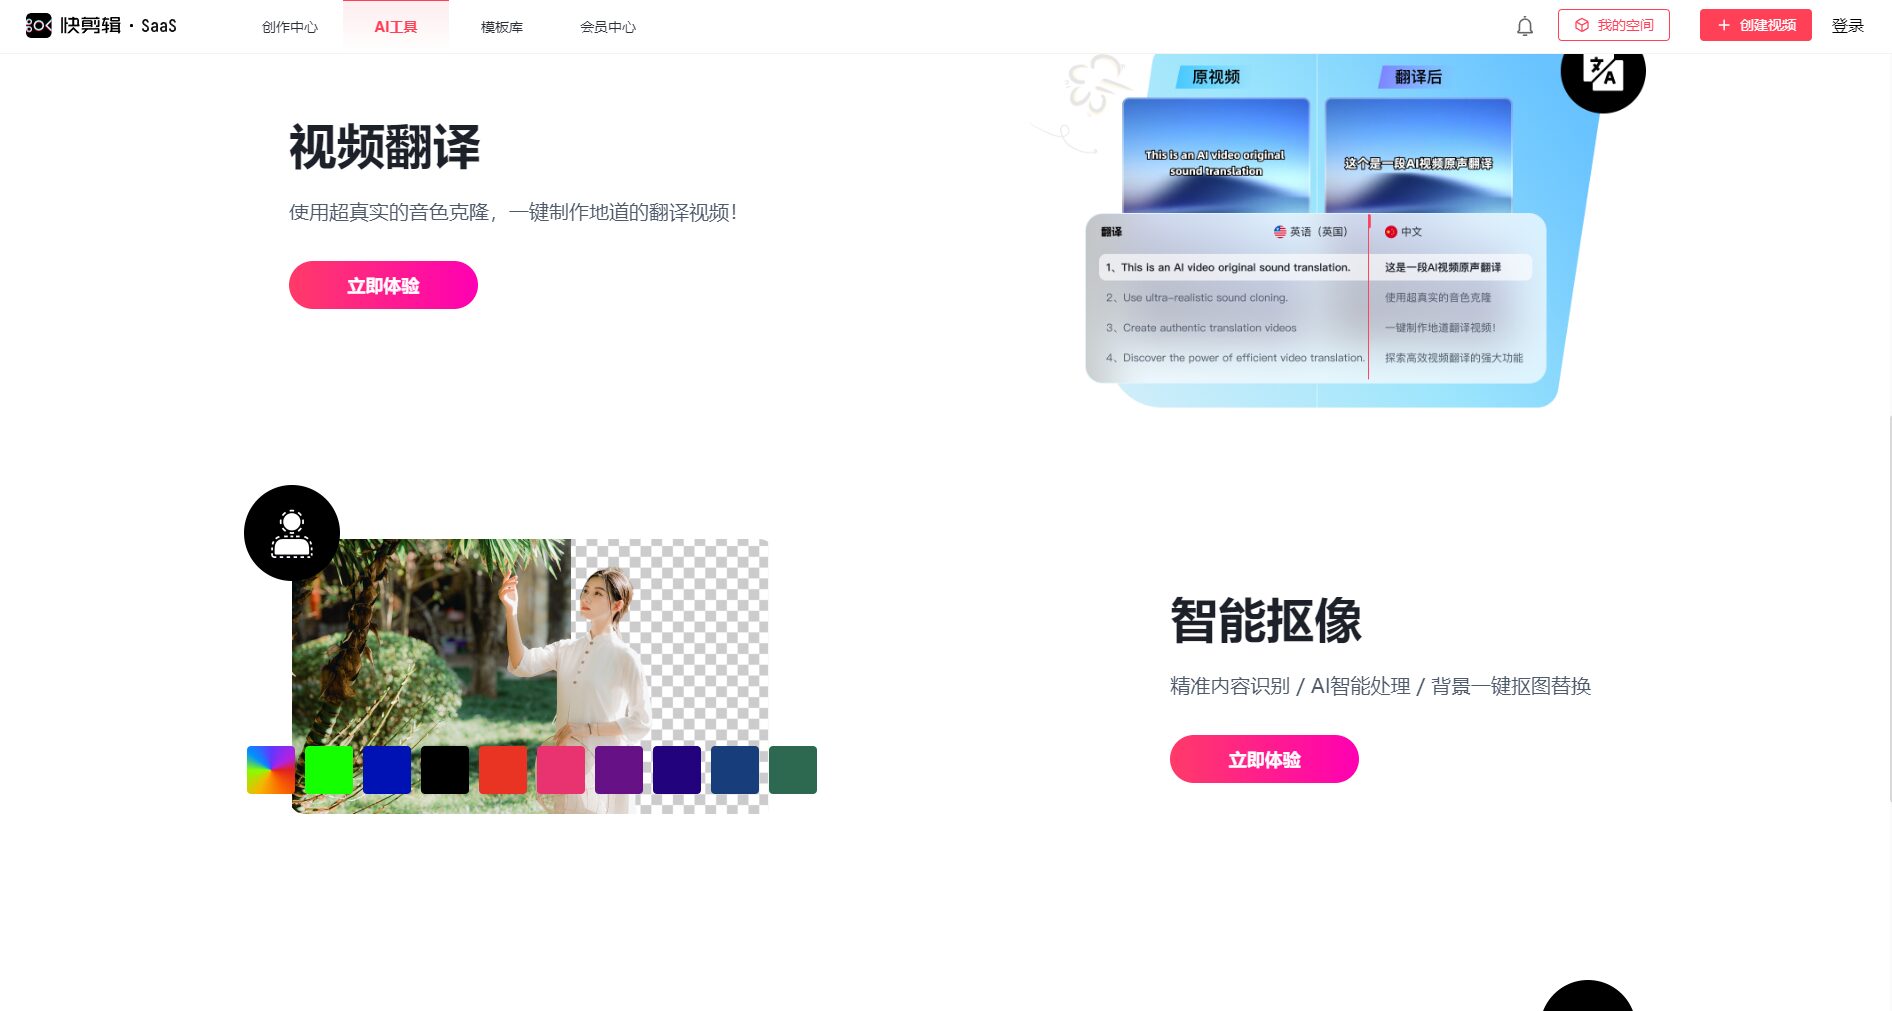This screenshot has height=1011, width=1892.
Task: Click 立即体验 under 智能抠像
Action: click(x=1264, y=759)
